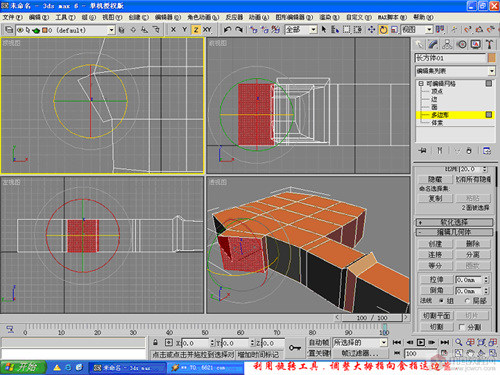Viewport: 500px width, 375px height.
Task: Click the 删除 button
Action: (x=473, y=244)
